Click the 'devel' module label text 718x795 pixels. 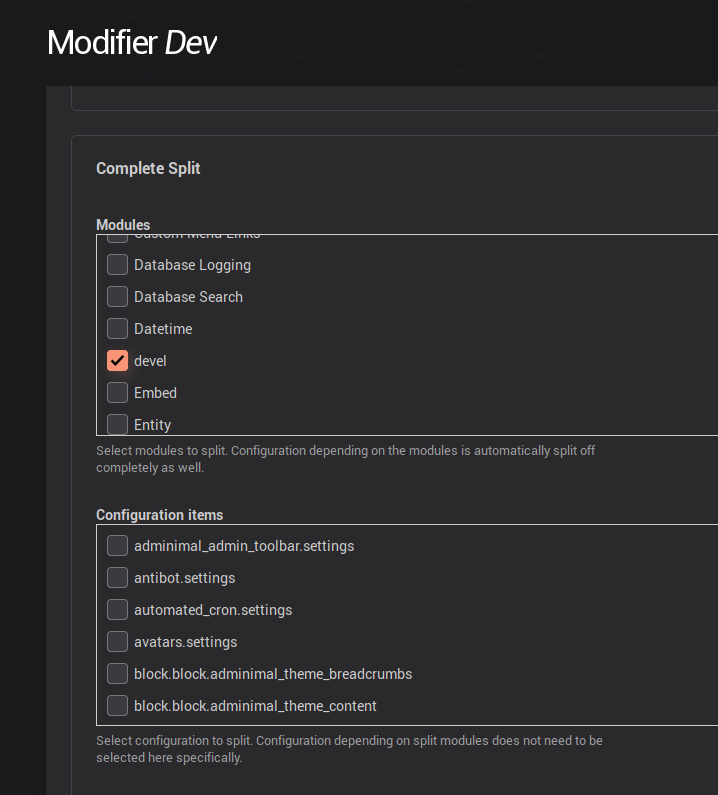(150, 361)
